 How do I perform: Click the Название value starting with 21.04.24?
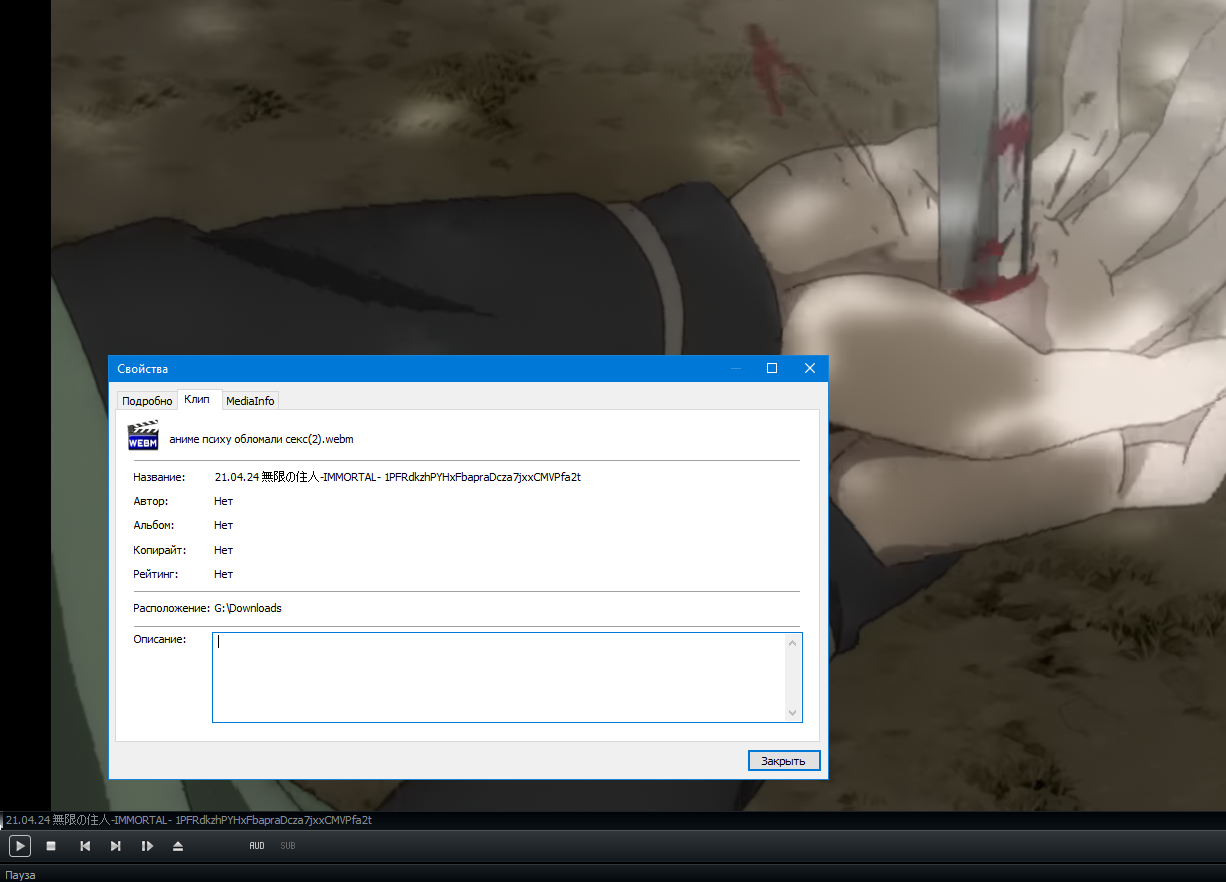pyautogui.click(x=398, y=477)
